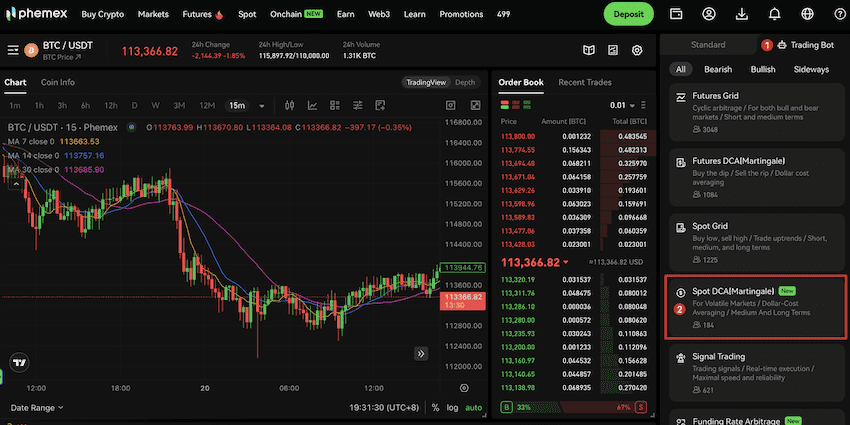Screen dimensions: 850x425
Task: Open the Buy Crypto menu
Action: pyautogui.click(x=102, y=14)
